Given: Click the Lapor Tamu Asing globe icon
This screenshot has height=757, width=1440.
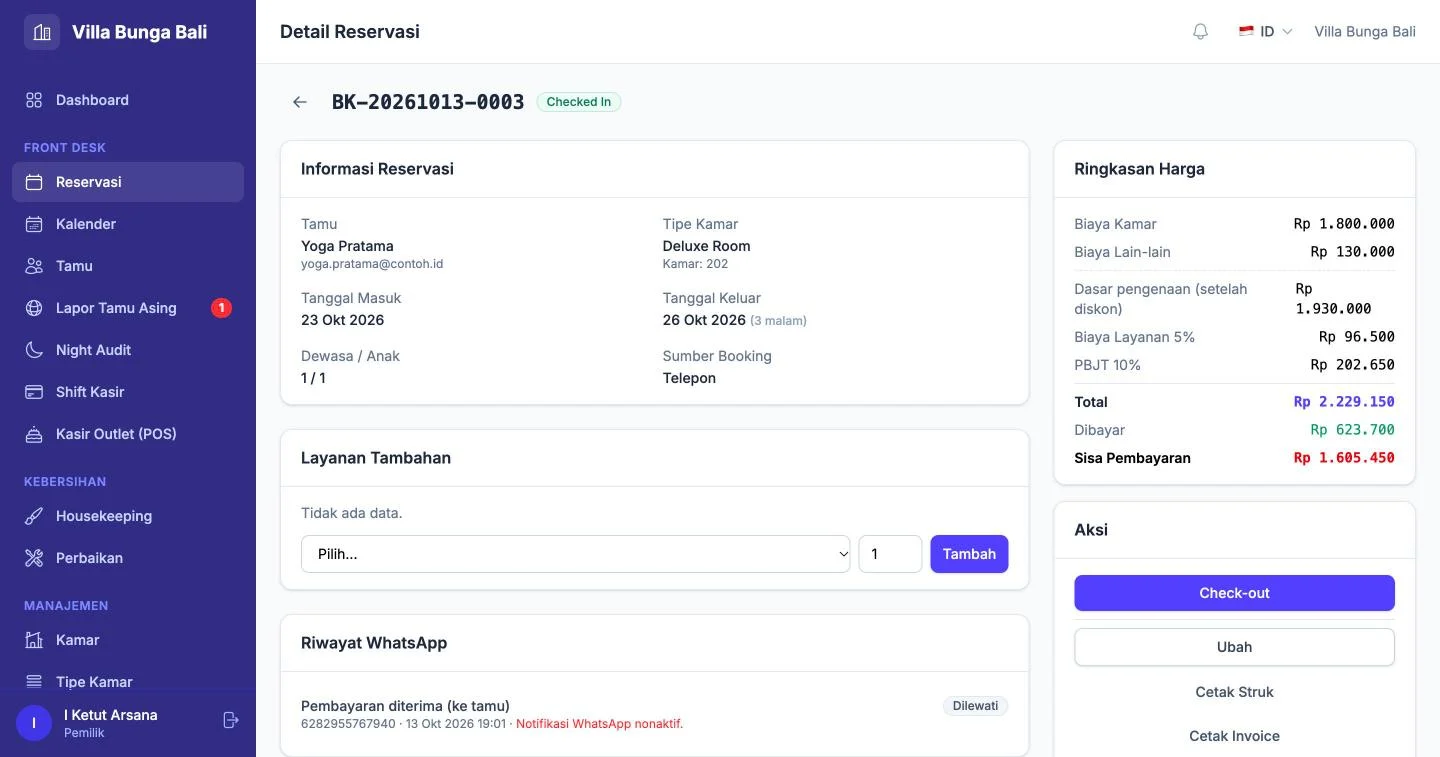Looking at the screenshot, I should coord(34,308).
